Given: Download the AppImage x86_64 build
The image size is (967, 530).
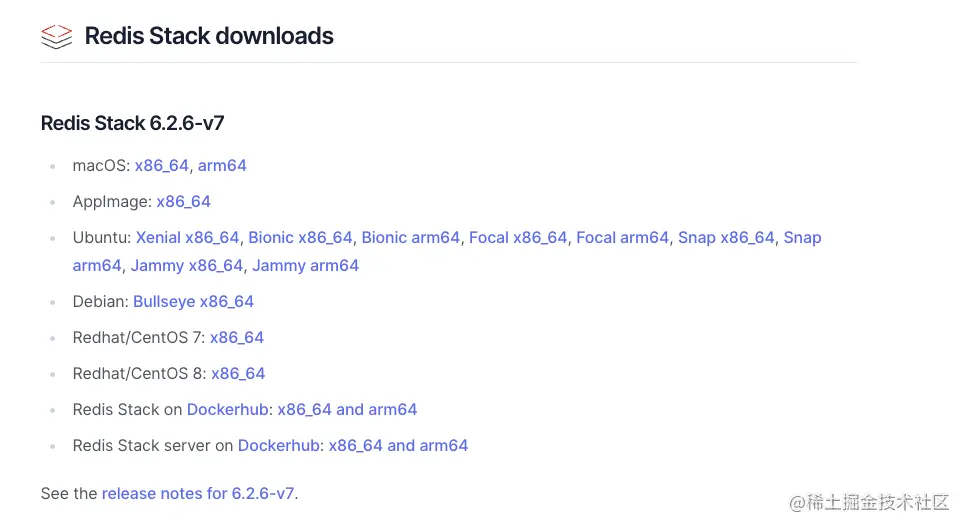Looking at the screenshot, I should coord(183,201).
